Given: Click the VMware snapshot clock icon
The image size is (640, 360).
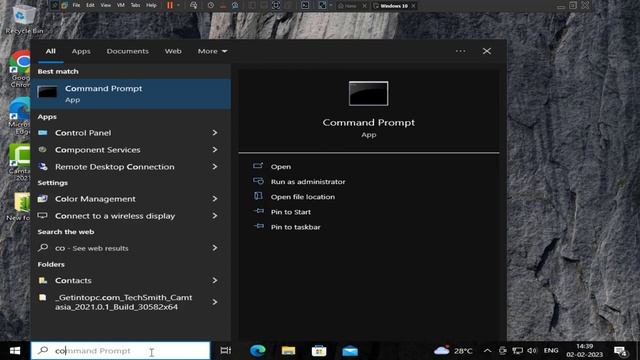Looking at the screenshot, I should coord(211,5).
